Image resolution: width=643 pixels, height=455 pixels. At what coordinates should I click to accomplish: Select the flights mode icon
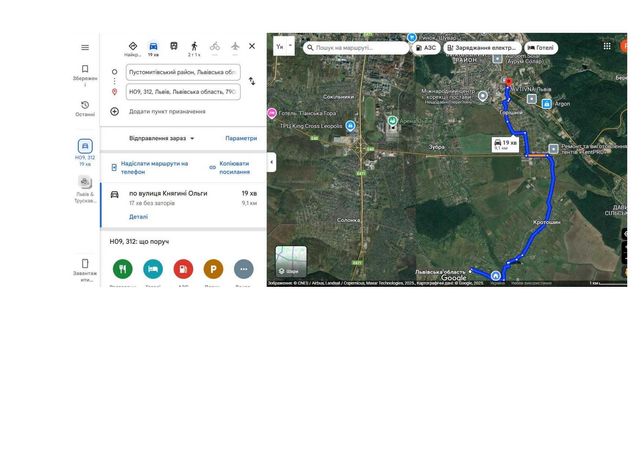coord(235,46)
